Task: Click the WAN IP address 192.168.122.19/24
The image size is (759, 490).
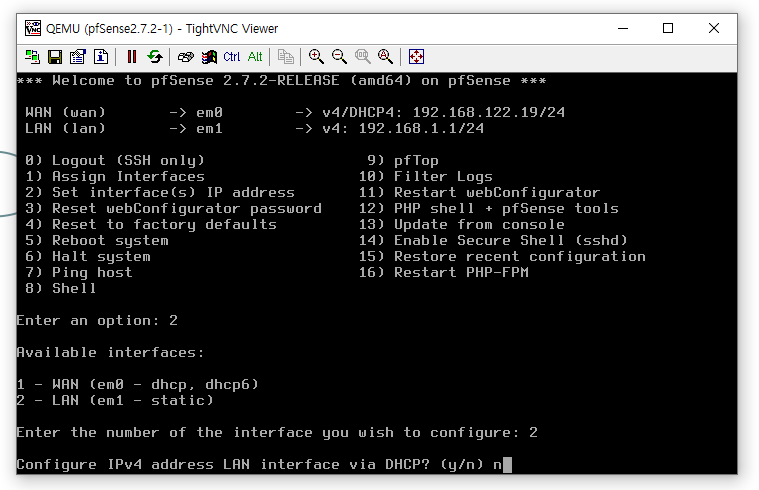Action: pos(488,112)
